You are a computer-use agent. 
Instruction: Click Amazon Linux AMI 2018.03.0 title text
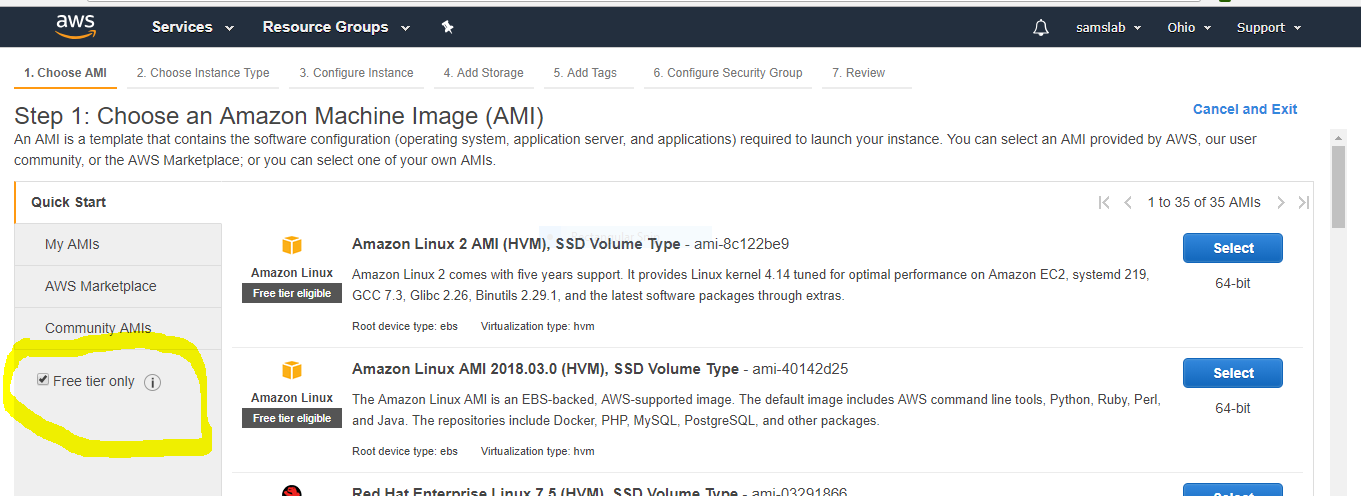[x=545, y=369]
